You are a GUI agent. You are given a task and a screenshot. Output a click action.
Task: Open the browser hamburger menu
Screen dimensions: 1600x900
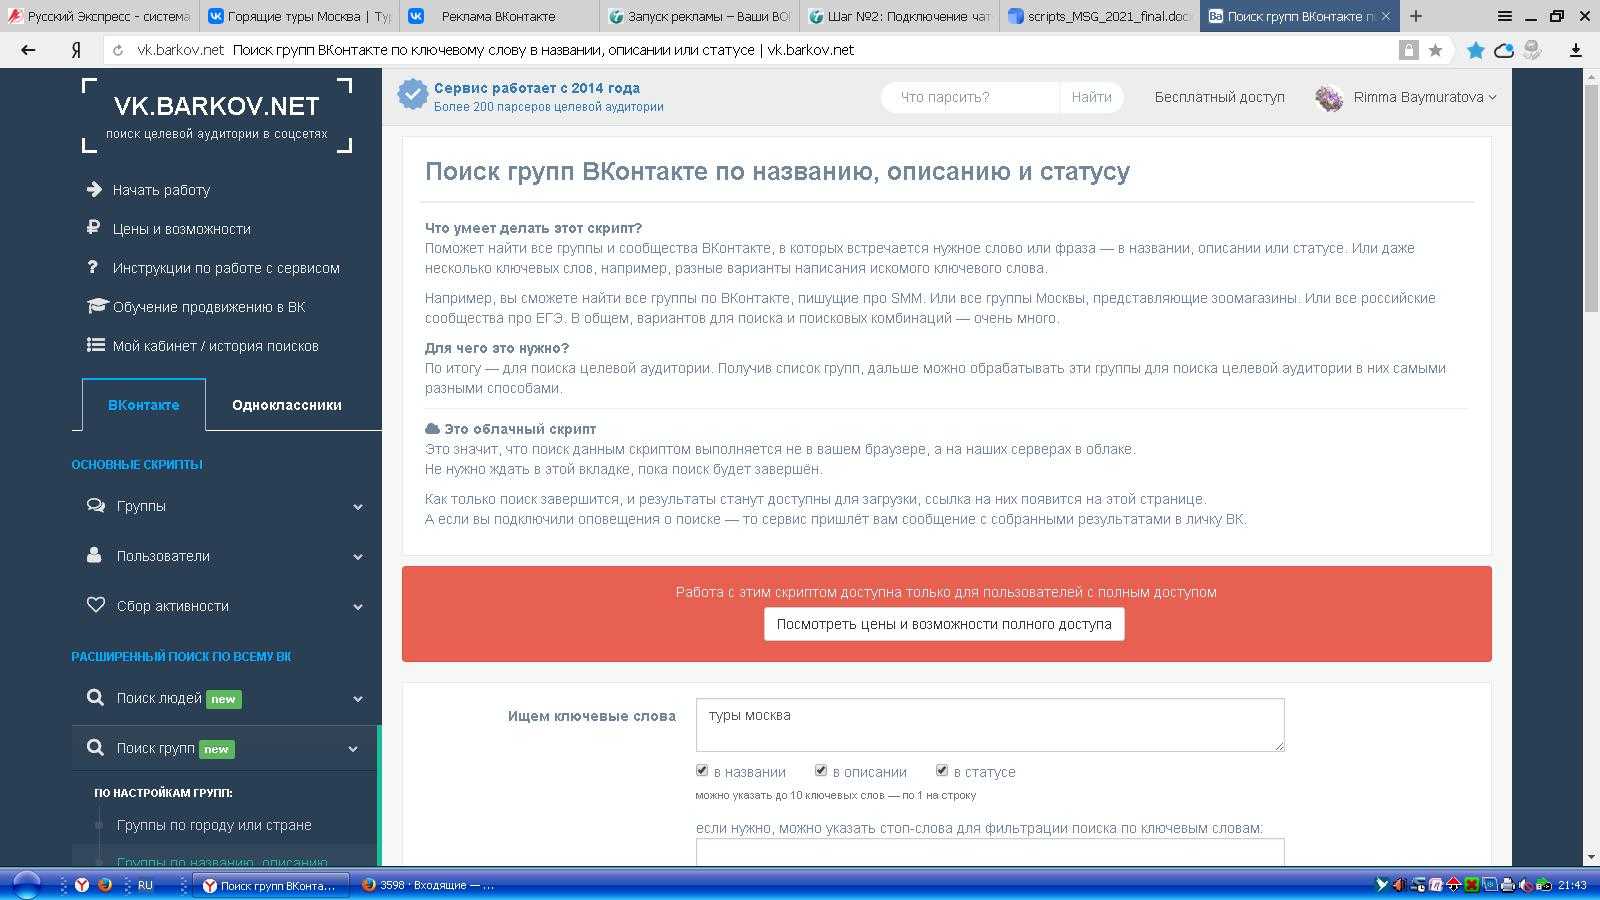point(1504,16)
